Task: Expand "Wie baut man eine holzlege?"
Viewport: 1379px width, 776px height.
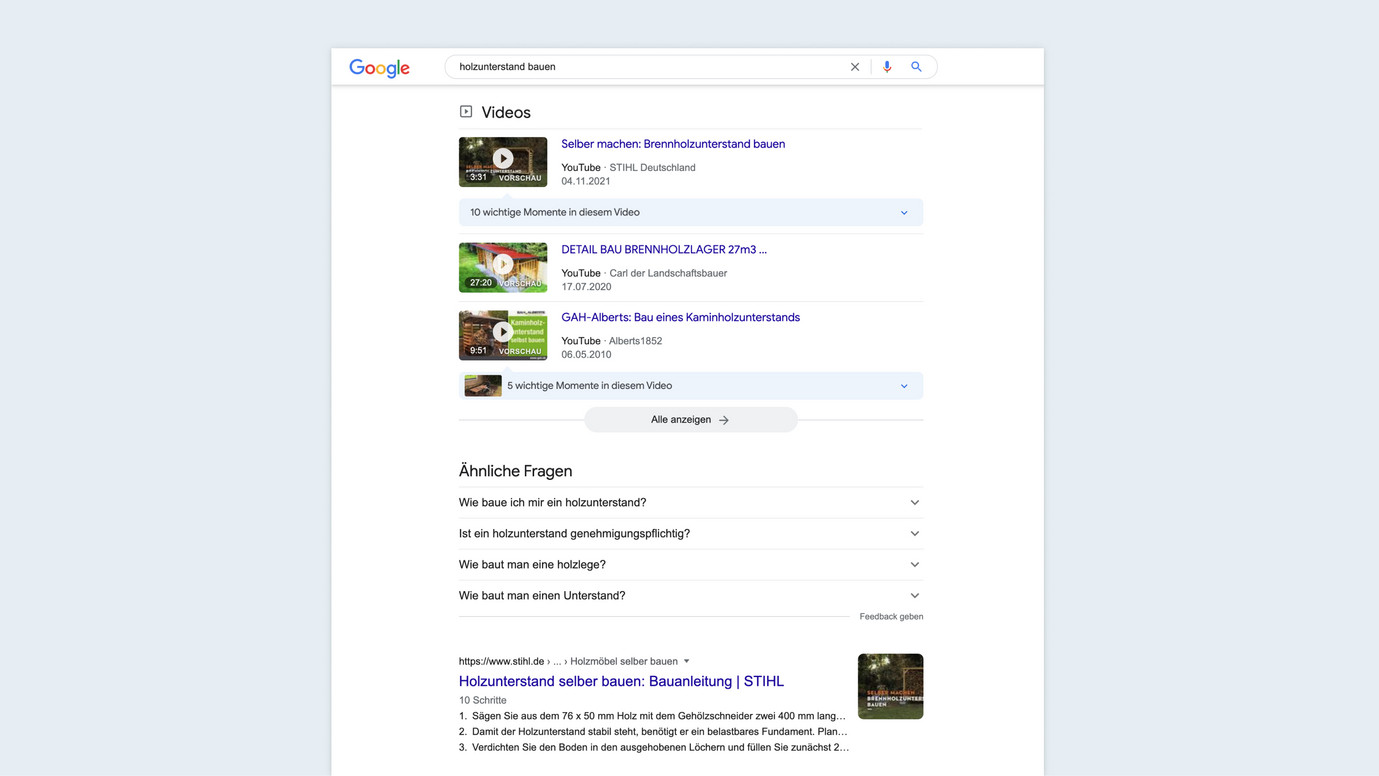Action: (690, 565)
